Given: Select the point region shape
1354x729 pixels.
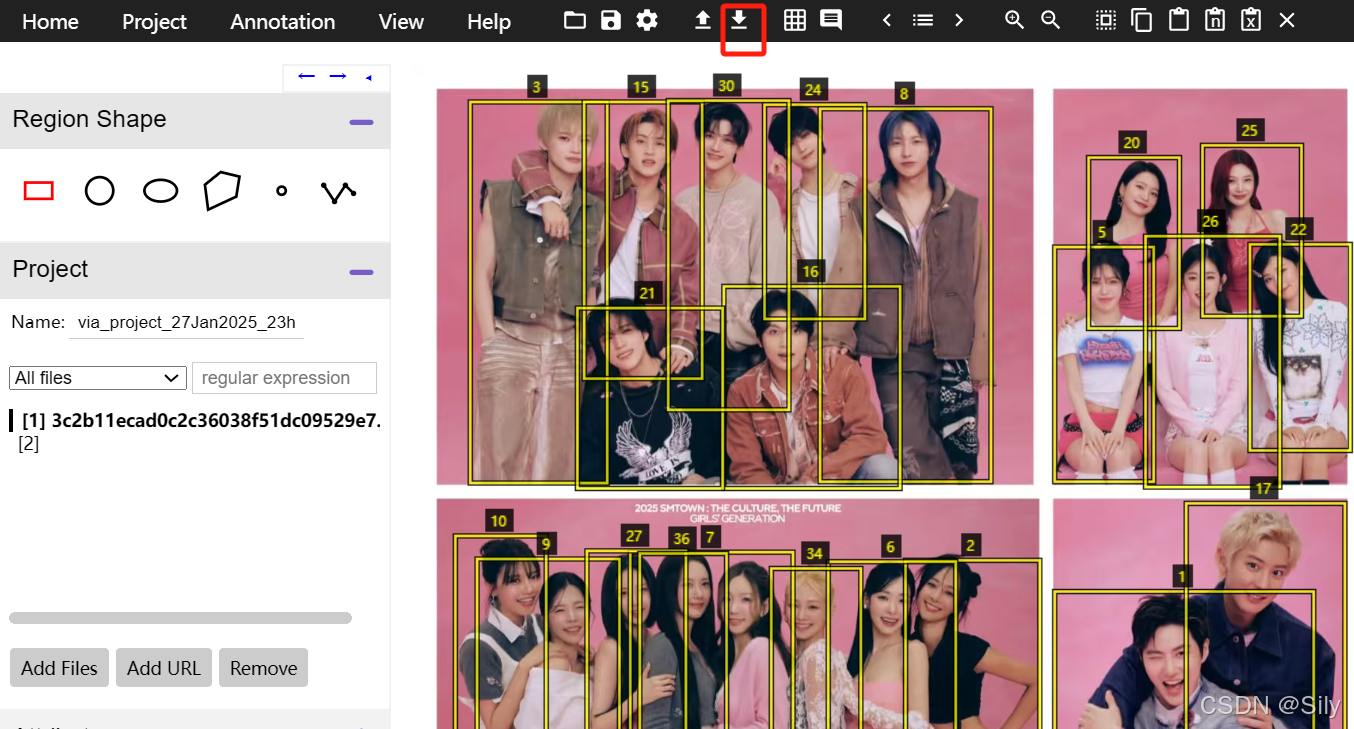Looking at the screenshot, I should tap(282, 190).
